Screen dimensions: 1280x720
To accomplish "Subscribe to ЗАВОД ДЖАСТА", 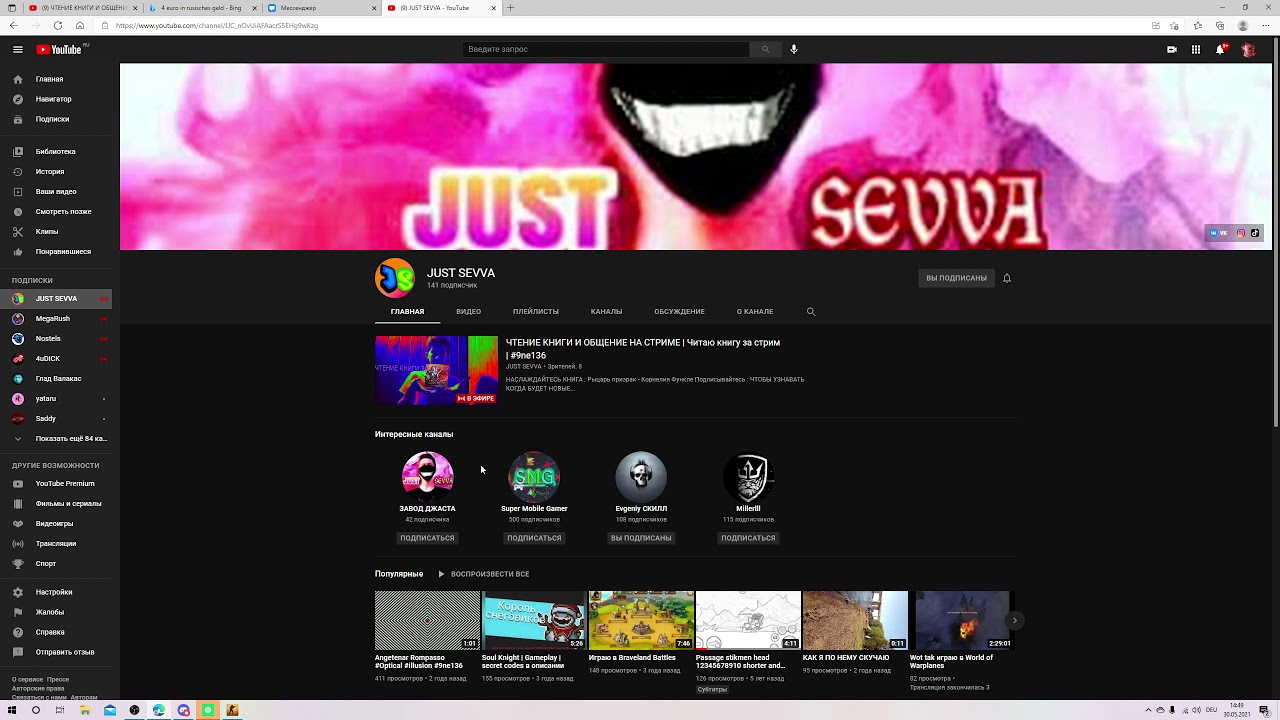I will pos(427,538).
